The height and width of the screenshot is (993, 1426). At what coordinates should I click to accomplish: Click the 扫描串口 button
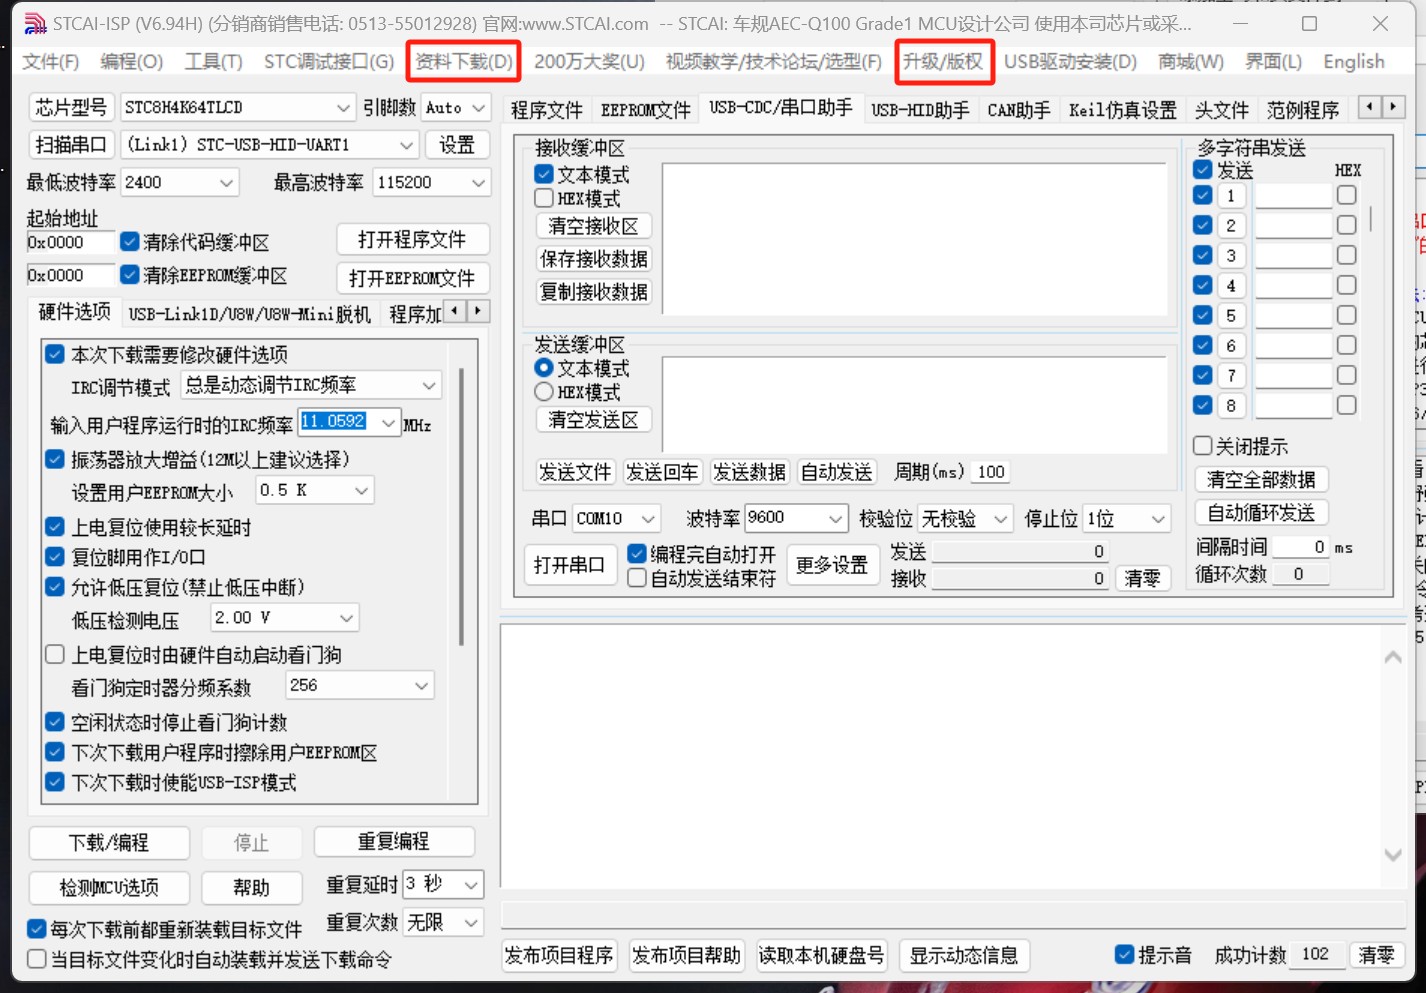pos(70,145)
